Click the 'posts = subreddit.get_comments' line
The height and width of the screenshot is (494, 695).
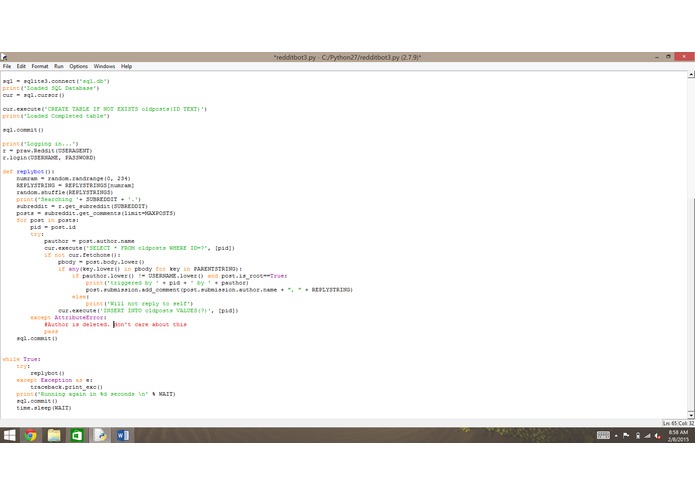pyautogui.click(x=96, y=213)
